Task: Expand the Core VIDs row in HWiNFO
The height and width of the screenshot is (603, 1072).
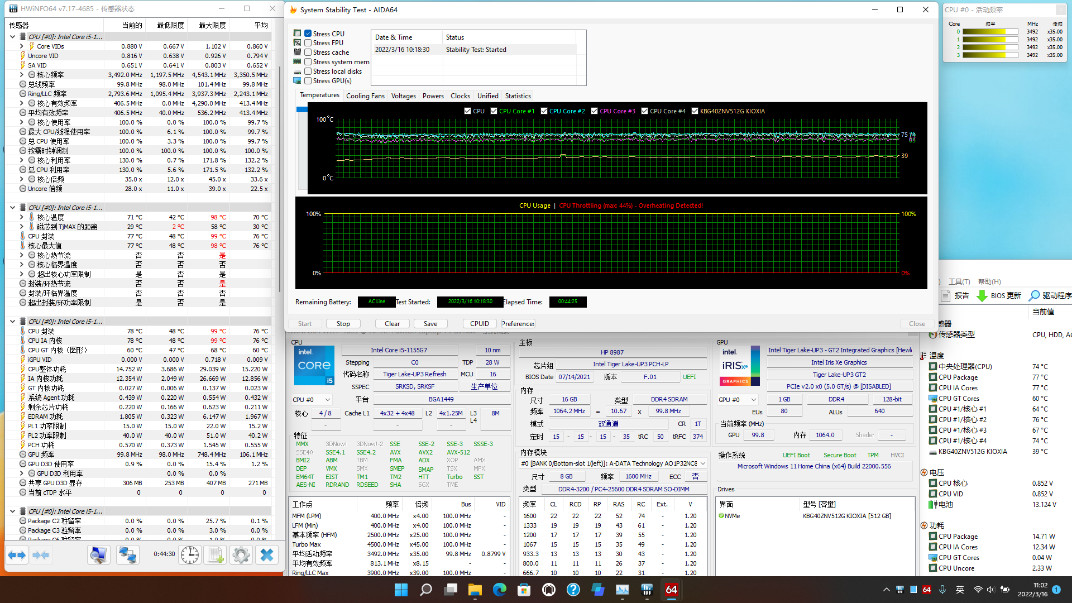Action: [x=22, y=46]
